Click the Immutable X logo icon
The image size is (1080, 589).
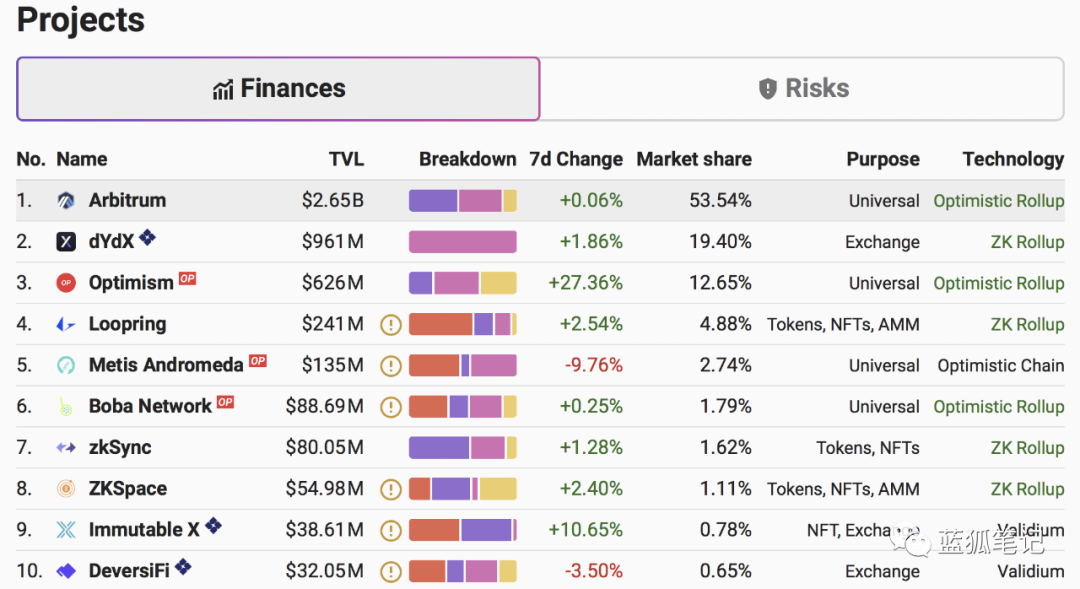coord(66,530)
